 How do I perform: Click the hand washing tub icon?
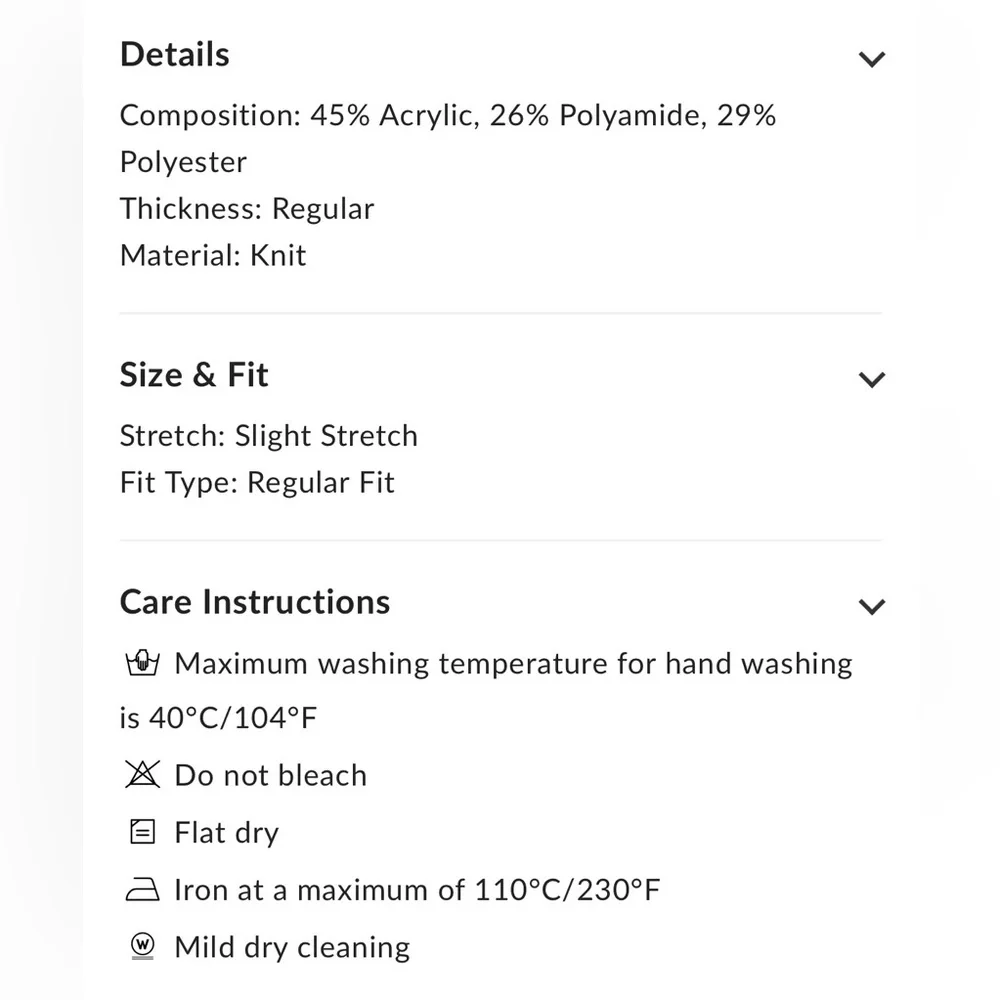click(x=143, y=664)
